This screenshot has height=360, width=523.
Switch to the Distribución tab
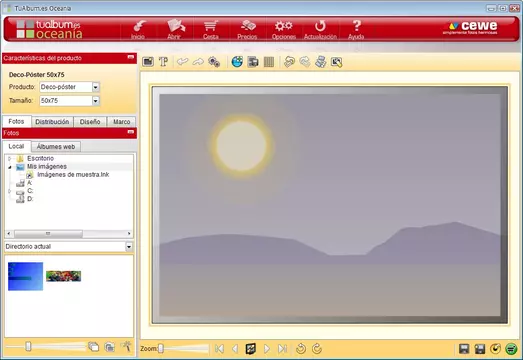(x=52, y=122)
